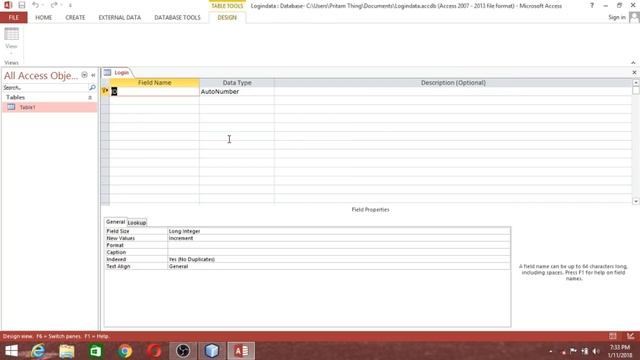Screen dimensions: 640x360
Task: Open All Access Objects pane dropdown arrow
Action: (84, 75)
